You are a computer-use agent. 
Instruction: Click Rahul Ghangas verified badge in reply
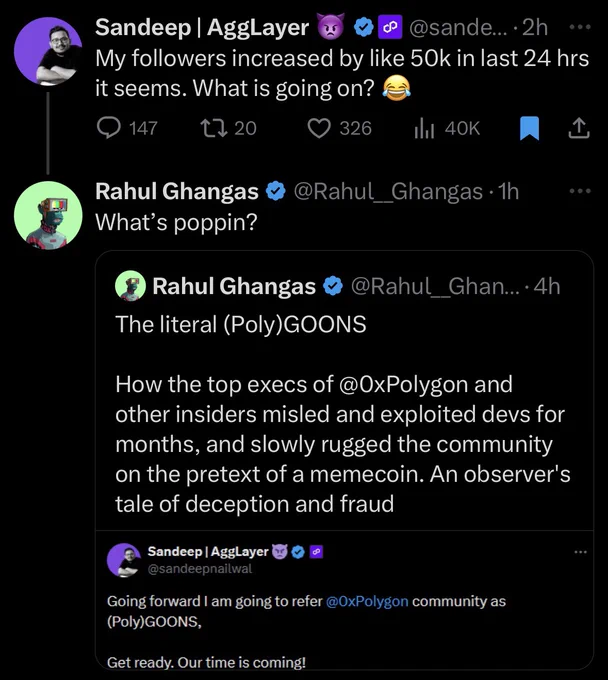[275, 191]
